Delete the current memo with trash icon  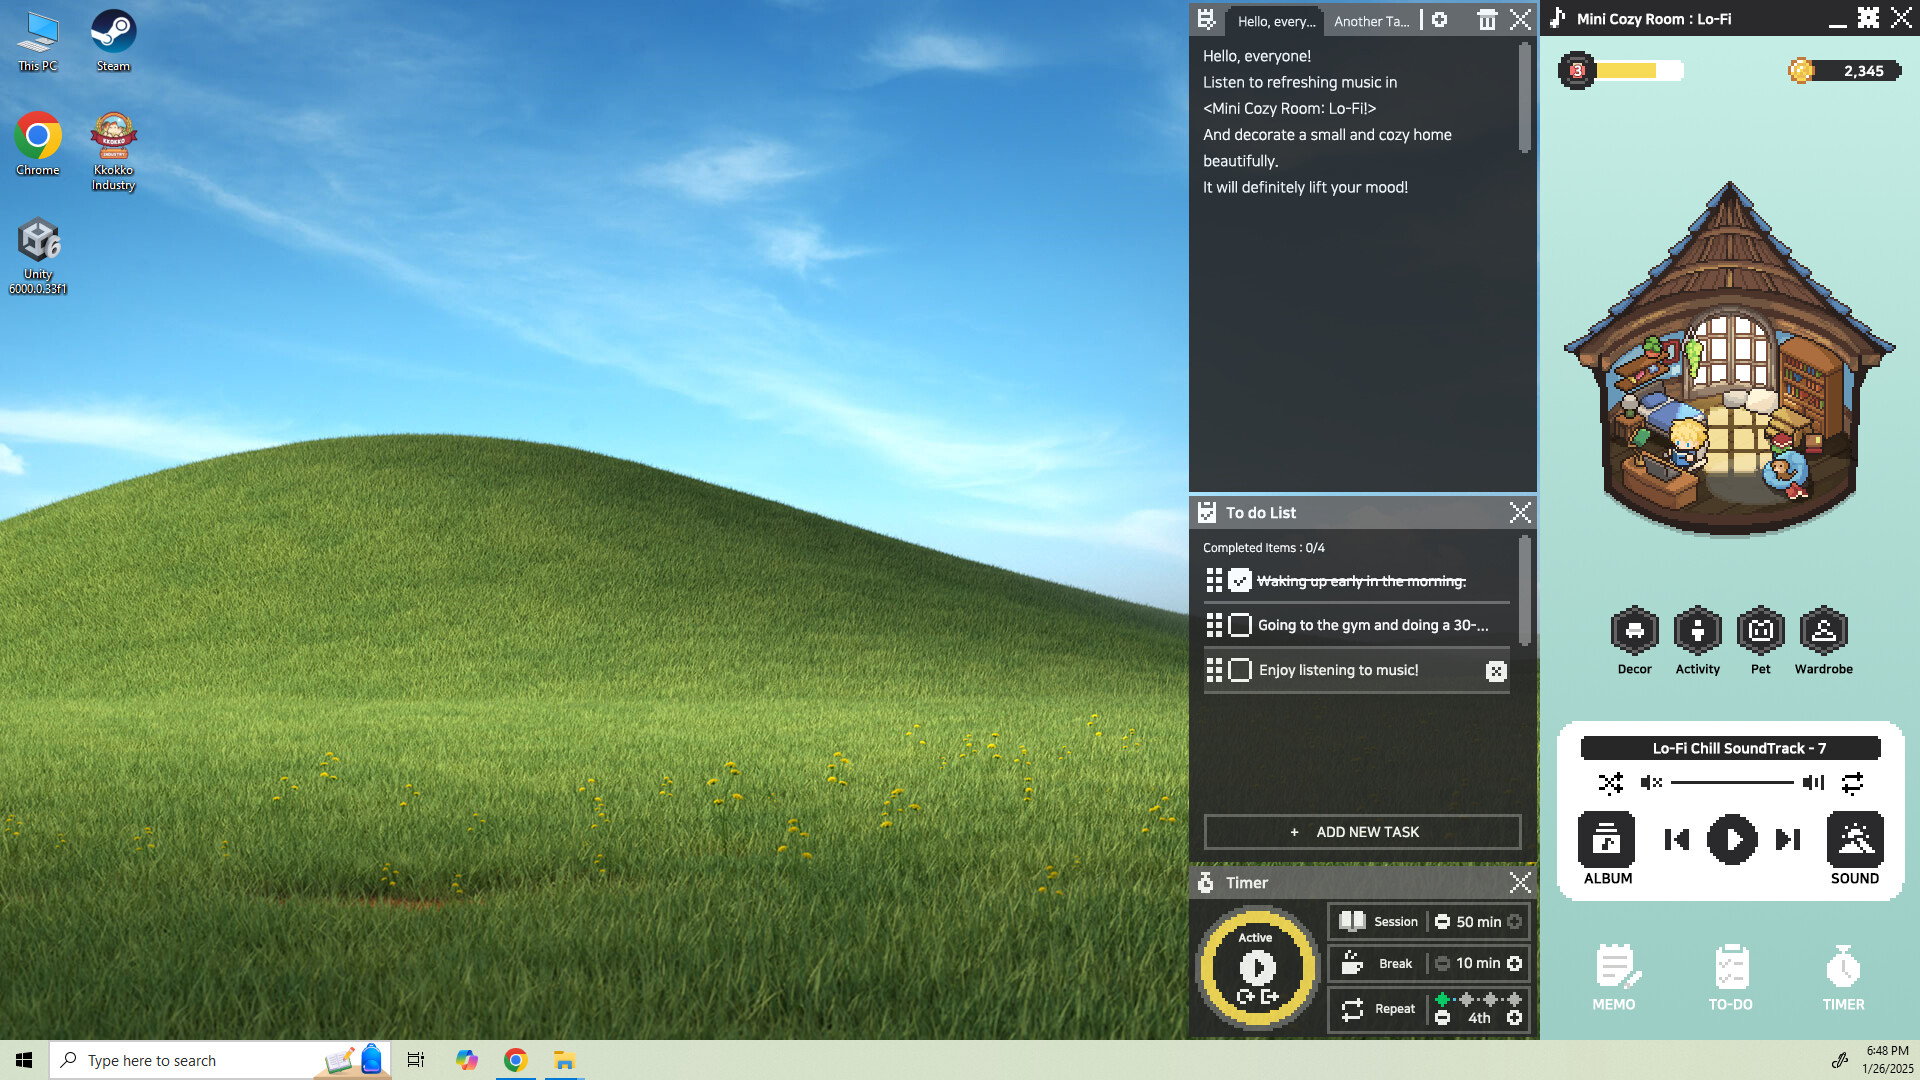click(1487, 20)
